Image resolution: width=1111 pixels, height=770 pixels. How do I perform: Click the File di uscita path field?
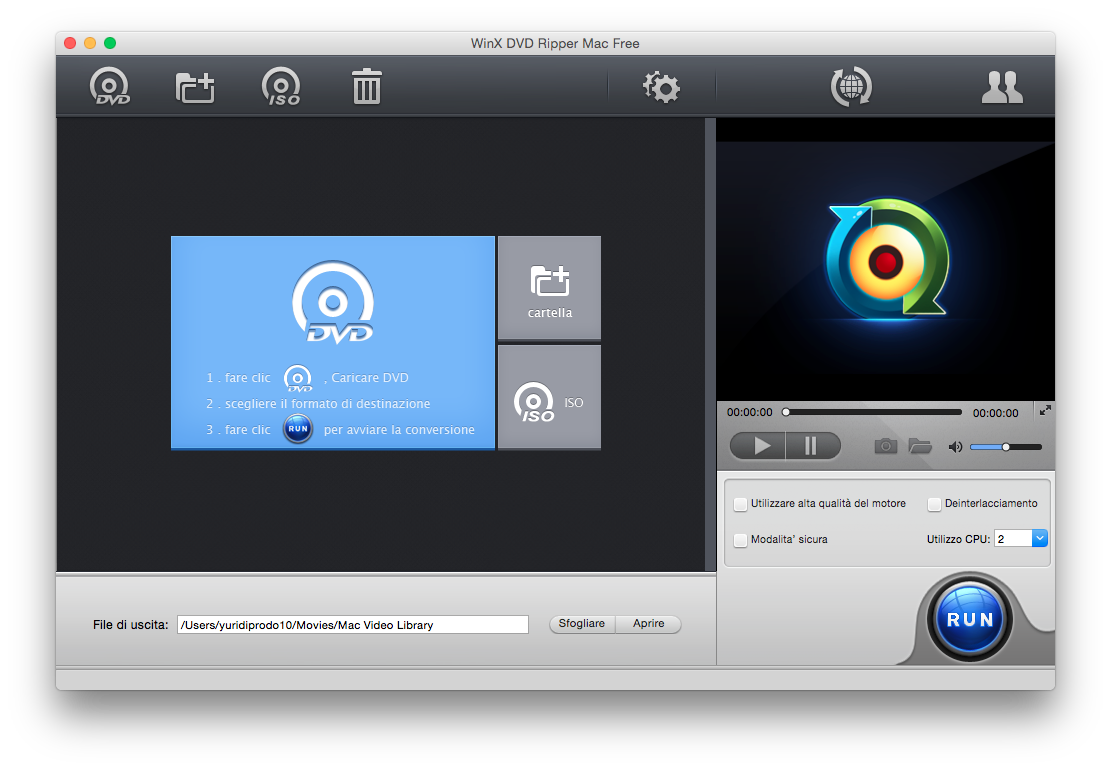tap(352, 625)
